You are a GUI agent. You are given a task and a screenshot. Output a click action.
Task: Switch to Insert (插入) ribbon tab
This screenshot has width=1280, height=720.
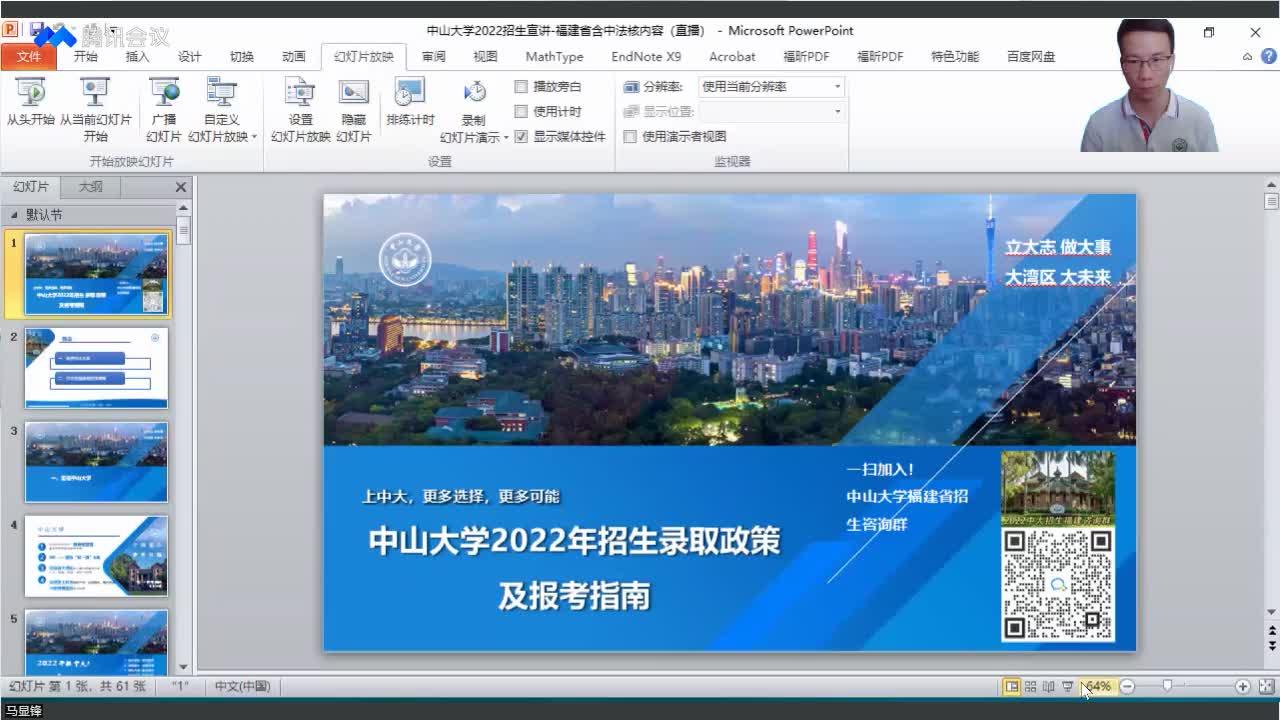tap(138, 57)
